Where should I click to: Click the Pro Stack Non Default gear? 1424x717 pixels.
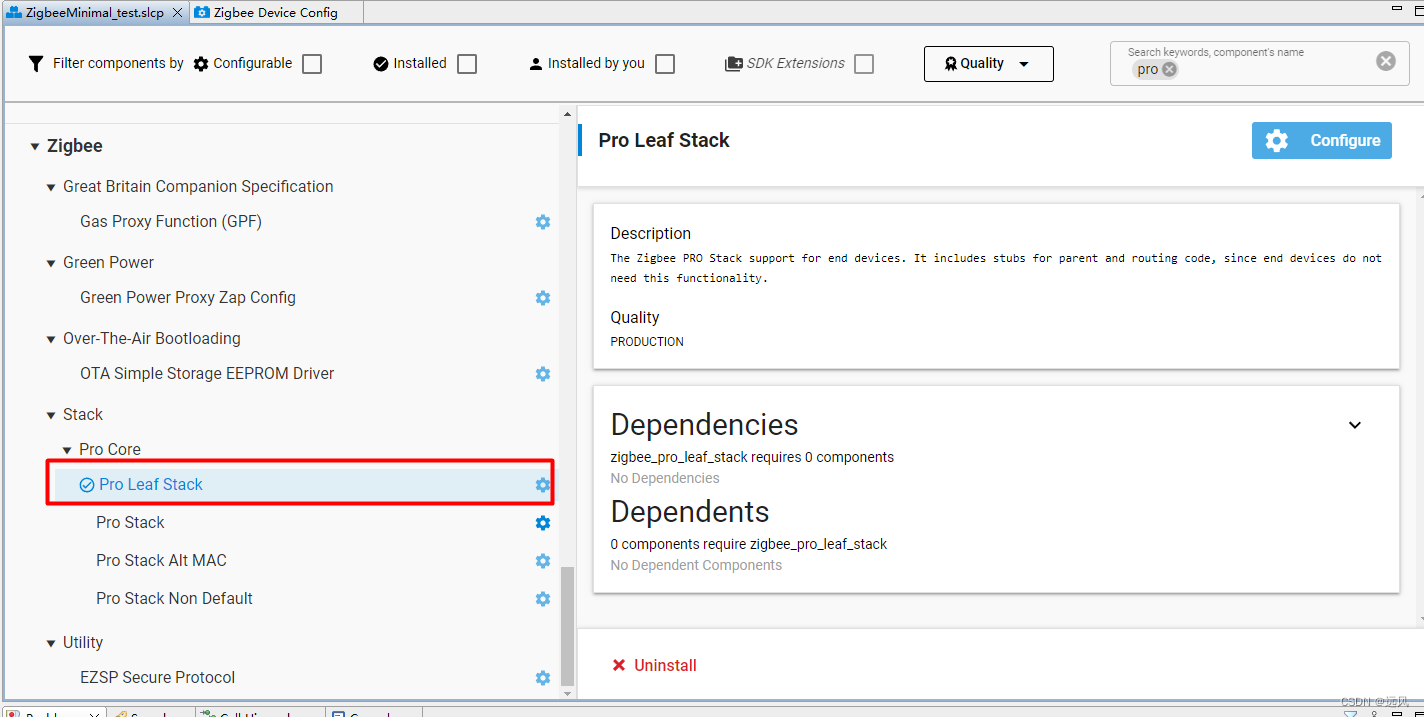pyautogui.click(x=542, y=599)
